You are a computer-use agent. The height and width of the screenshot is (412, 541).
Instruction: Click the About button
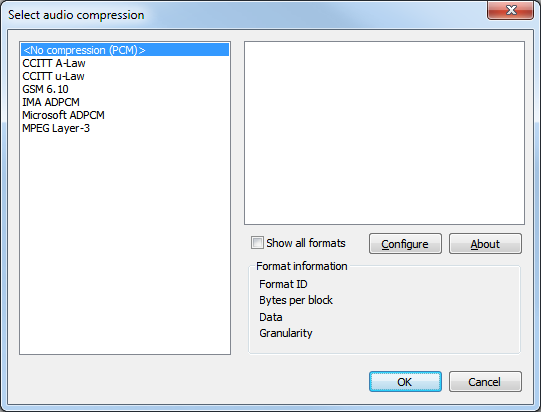click(x=485, y=244)
